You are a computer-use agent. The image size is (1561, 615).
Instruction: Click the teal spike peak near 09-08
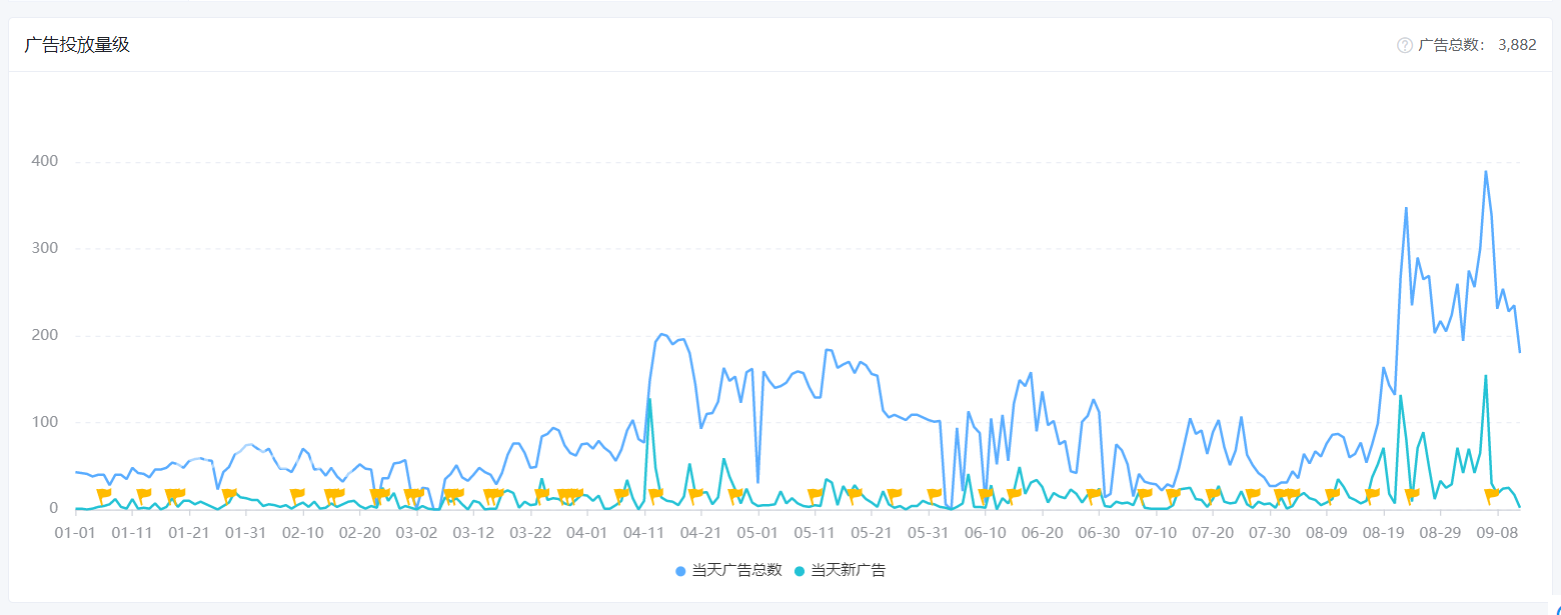coord(1486,376)
